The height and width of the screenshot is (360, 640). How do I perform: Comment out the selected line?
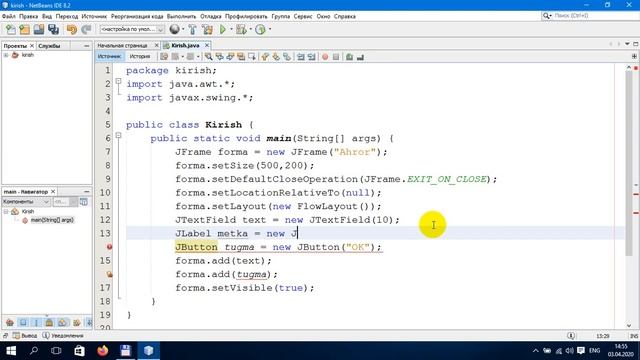[x=349, y=57]
